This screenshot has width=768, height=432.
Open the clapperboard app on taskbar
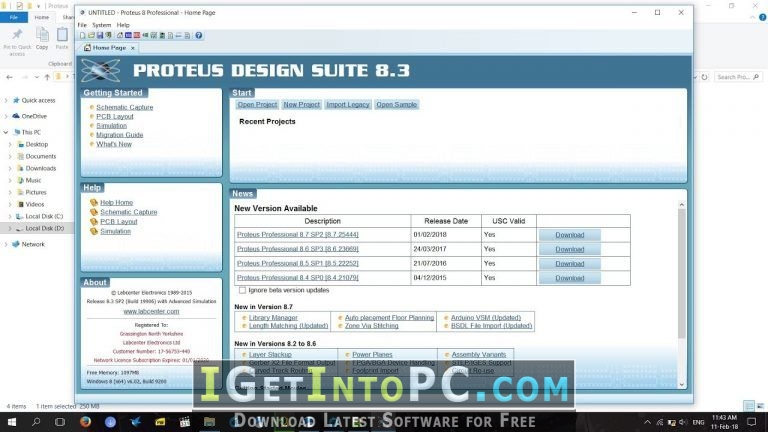[x=185, y=421]
